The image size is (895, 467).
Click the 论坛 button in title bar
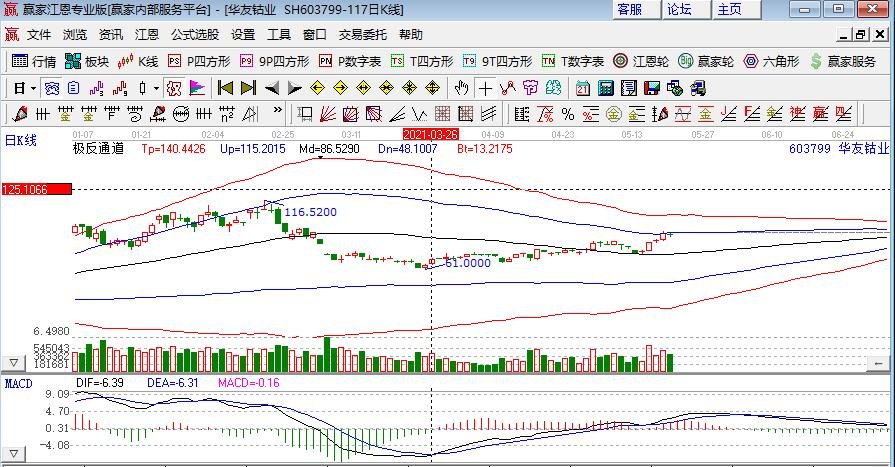click(687, 9)
